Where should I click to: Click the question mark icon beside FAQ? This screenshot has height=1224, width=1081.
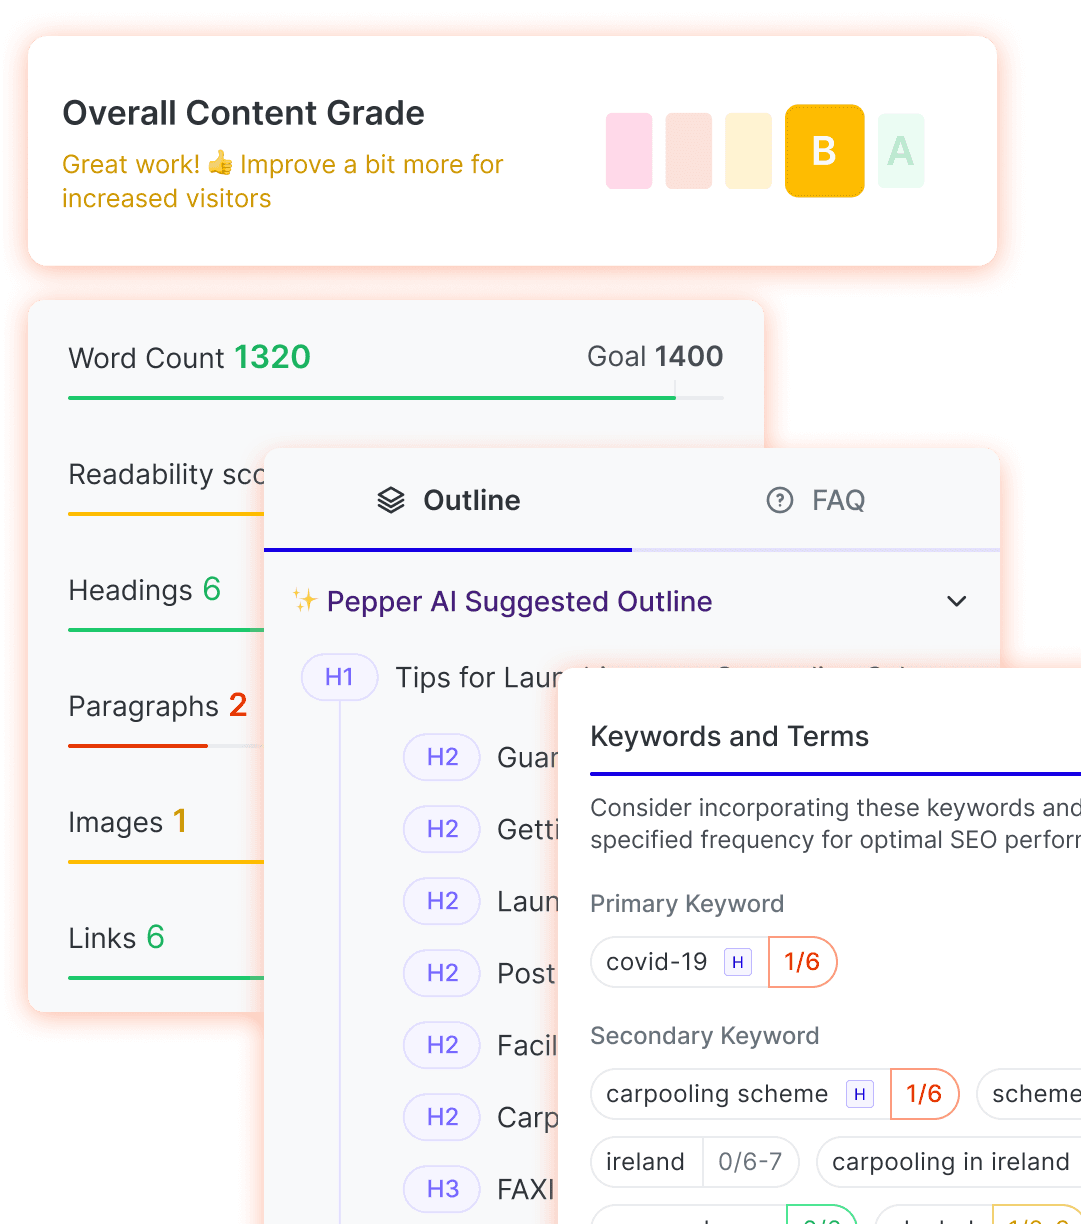779,500
